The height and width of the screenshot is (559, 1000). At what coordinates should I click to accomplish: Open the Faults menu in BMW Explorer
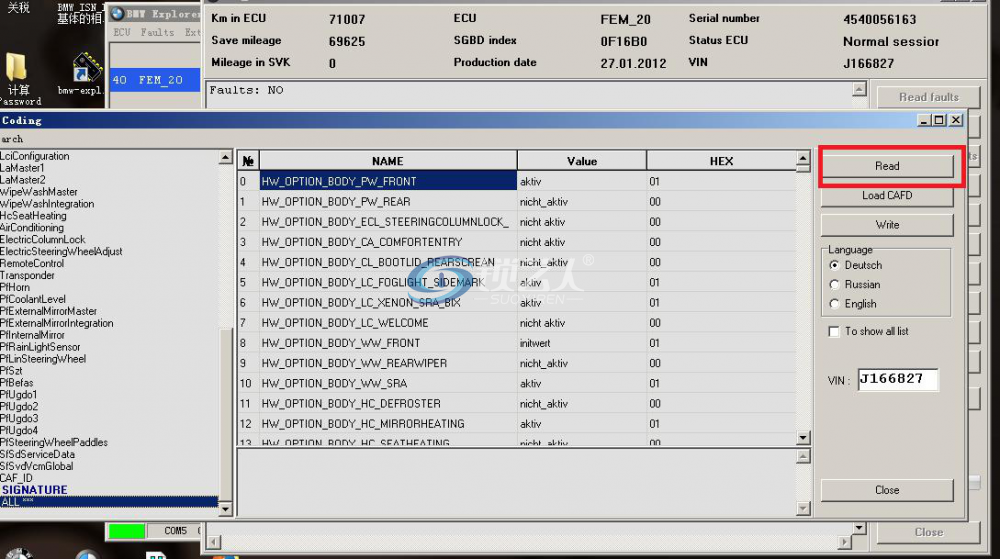tap(157, 32)
